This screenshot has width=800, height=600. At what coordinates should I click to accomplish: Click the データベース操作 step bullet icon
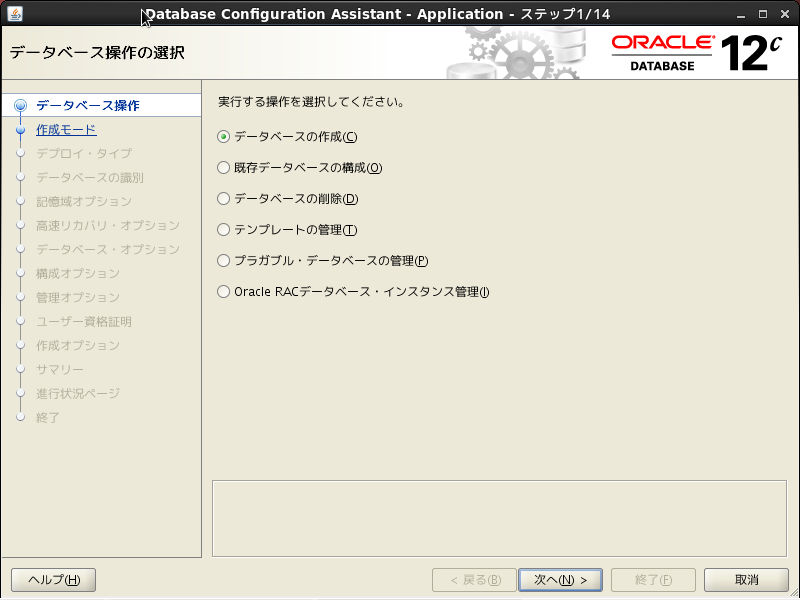(20, 106)
